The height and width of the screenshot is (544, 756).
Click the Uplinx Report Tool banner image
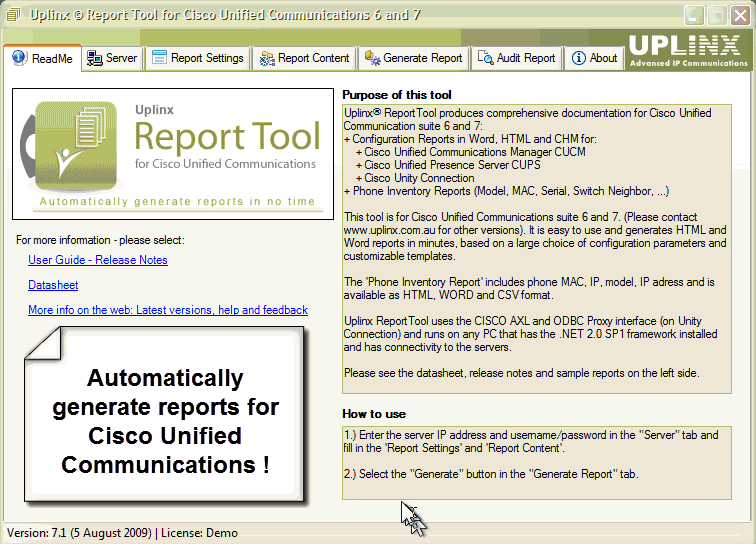point(173,154)
